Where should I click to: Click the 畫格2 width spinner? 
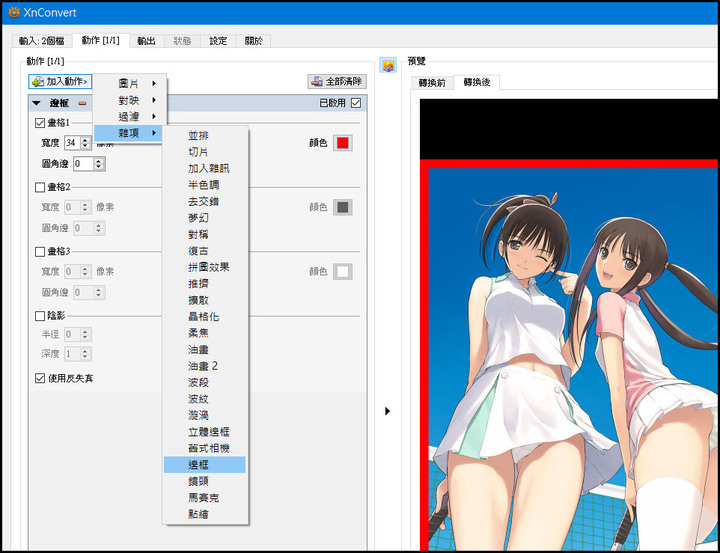coord(85,207)
